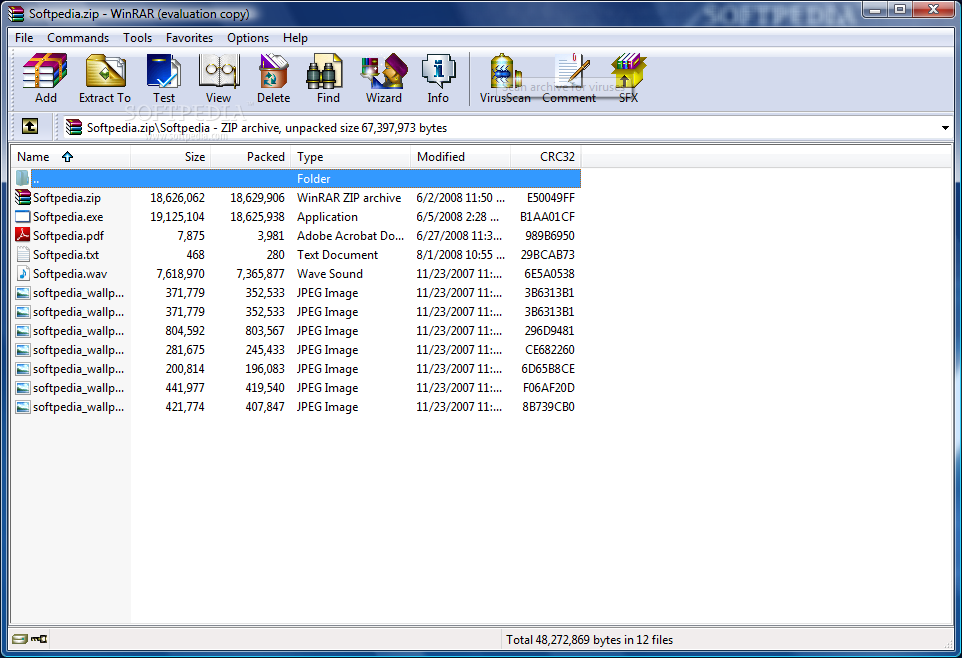Click the SFX toolbar icon
The width and height of the screenshot is (962, 658).
tap(628, 78)
